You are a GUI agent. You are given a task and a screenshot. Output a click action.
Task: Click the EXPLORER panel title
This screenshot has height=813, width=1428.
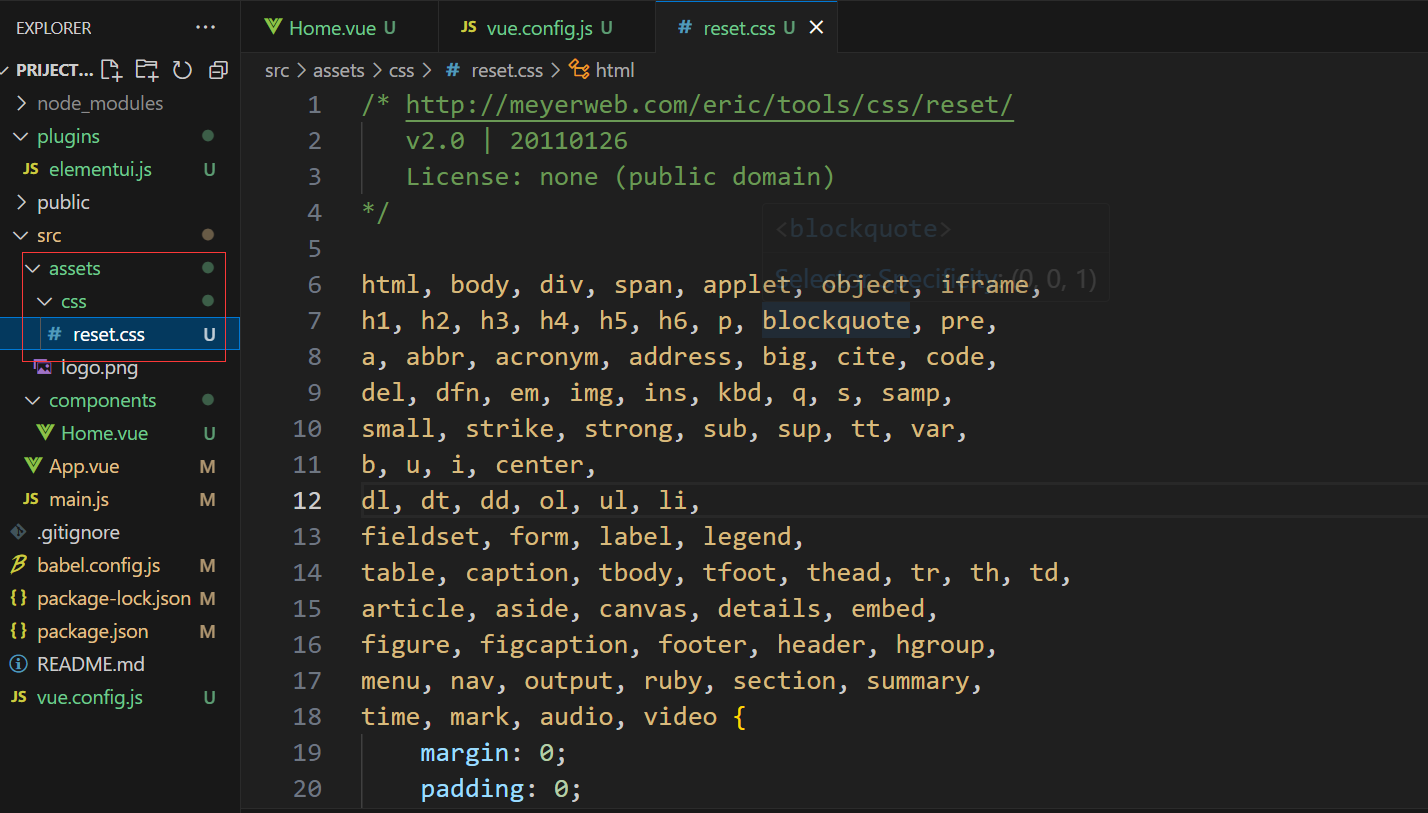[x=54, y=28]
